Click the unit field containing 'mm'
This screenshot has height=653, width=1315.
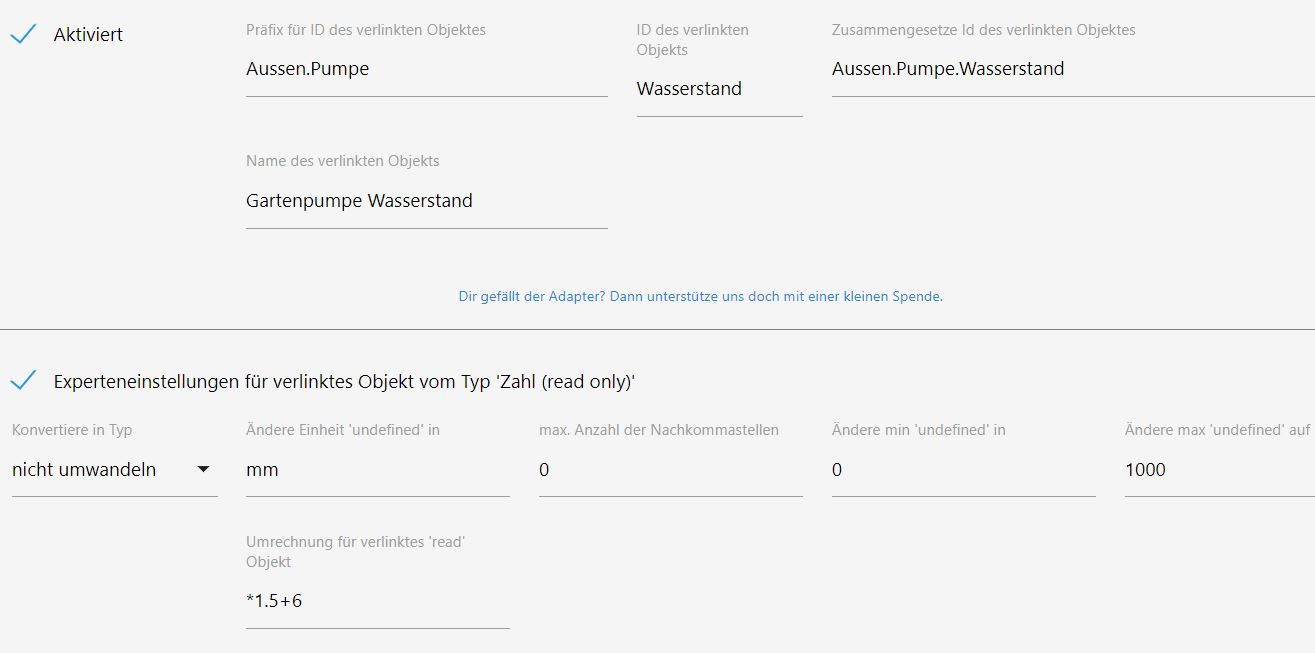click(377, 470)
